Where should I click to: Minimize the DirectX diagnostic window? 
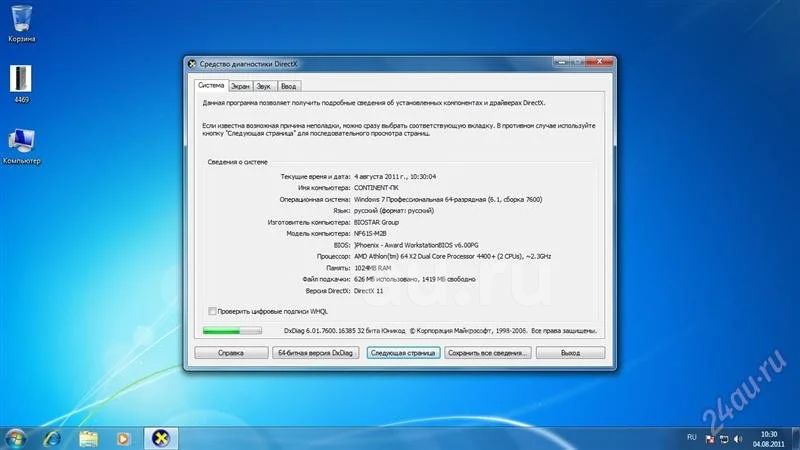561,62
